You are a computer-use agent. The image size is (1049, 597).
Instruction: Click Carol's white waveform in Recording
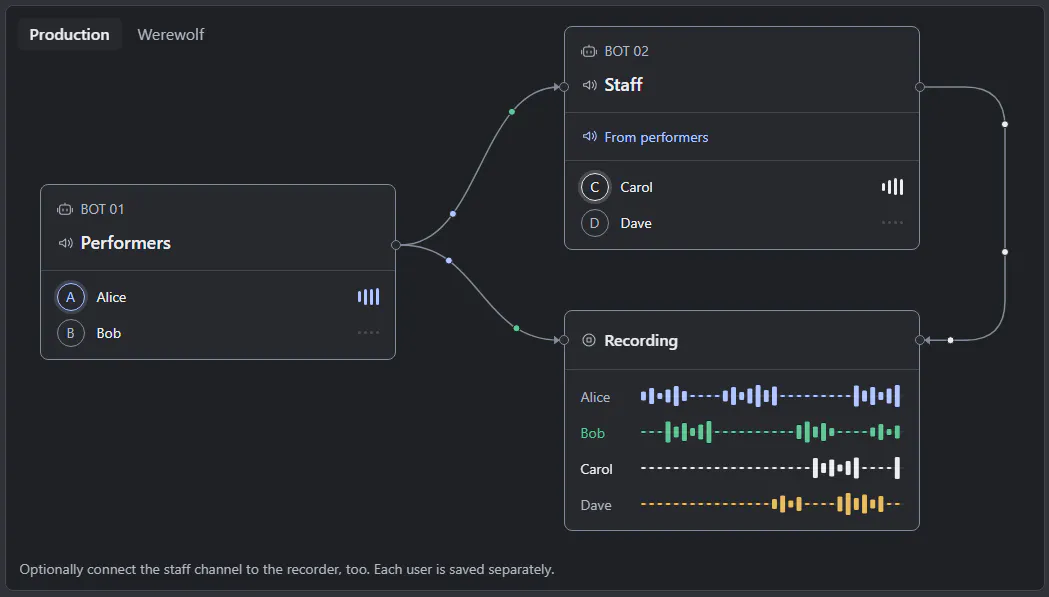(x=770, y=468)
